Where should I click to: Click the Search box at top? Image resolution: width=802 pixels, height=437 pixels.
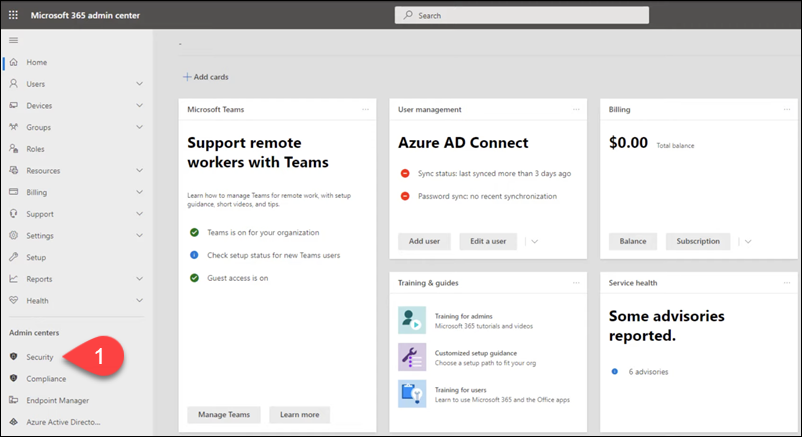pyautogui.click(x=522, y=15)
